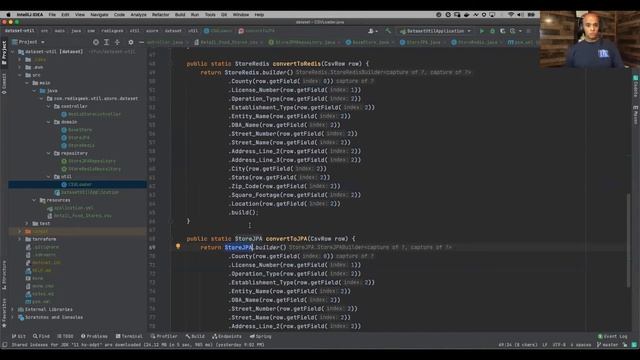The height and width of the screenshot is (360, 640).
Task: Open the Refactor menu
Action: 160,14
